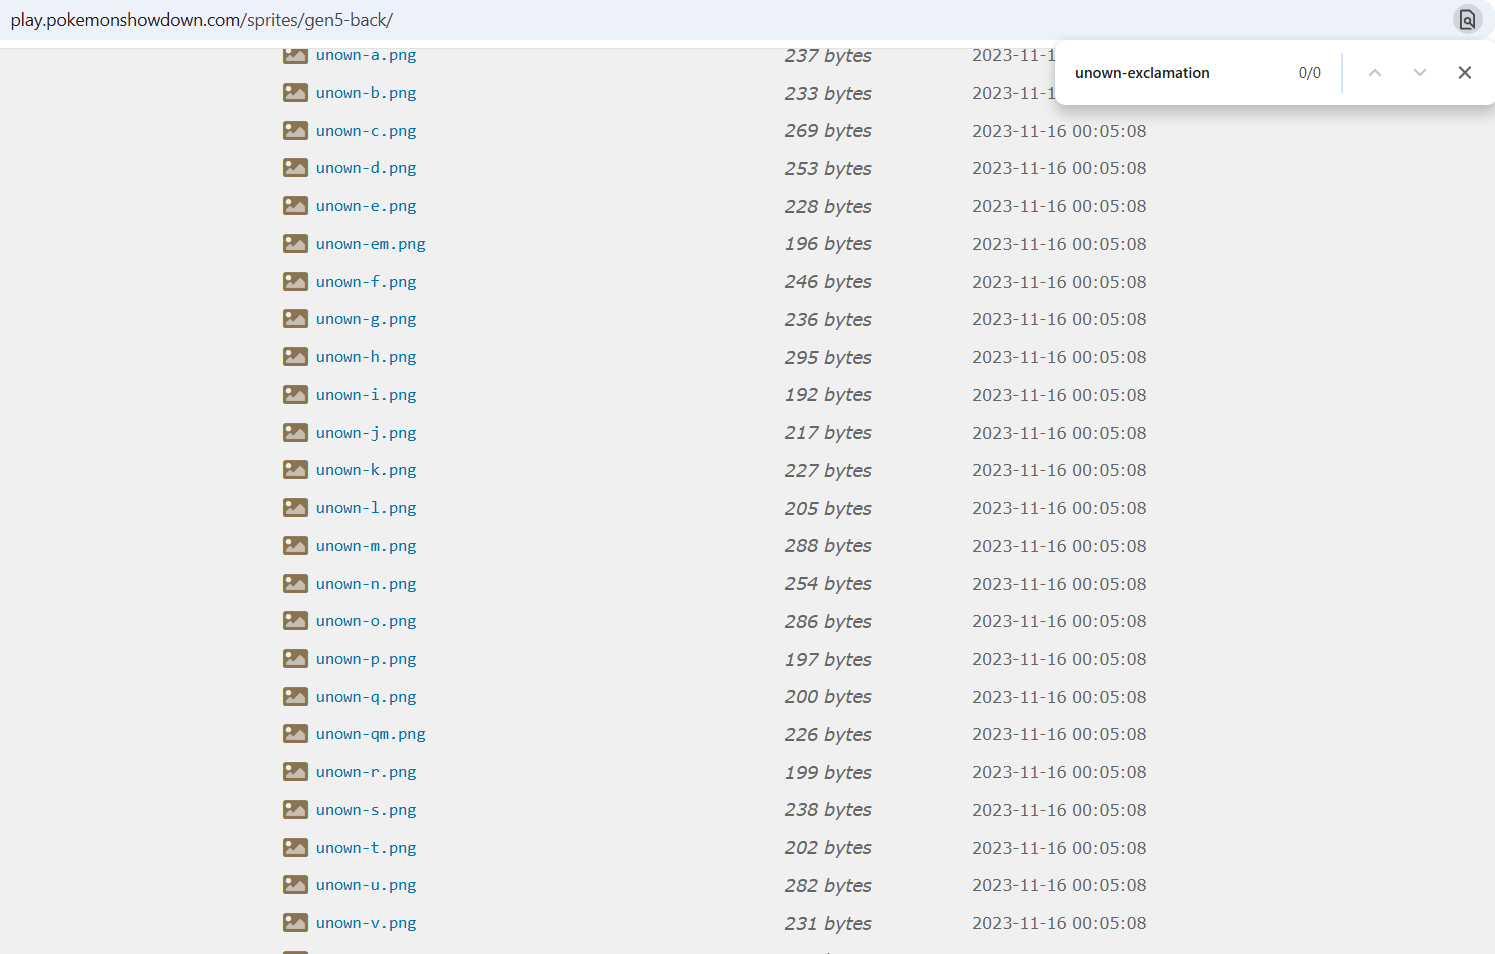Open the unown-k.png file link

click(366, 470)
